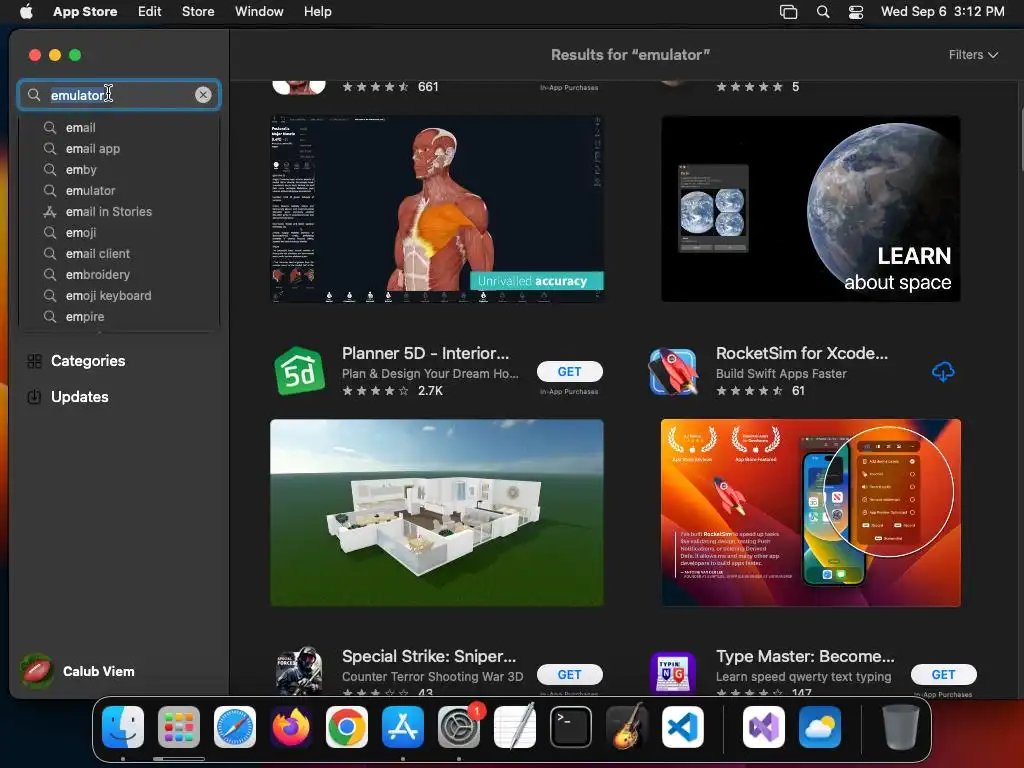Launch Safari from the Dock
Screen dimensions: 1024x768
(x=235, y=727)
